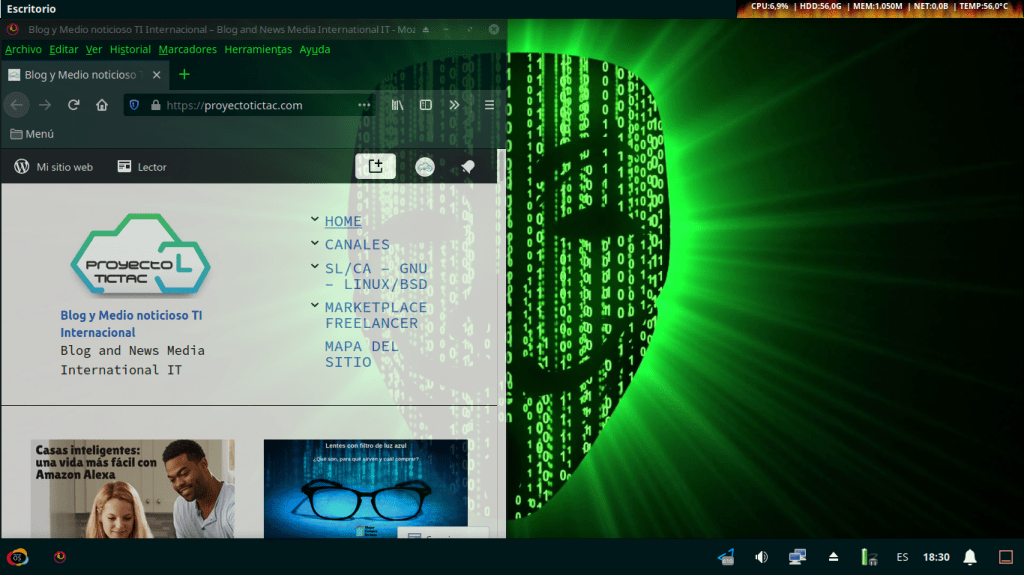Reload the current page in Firefox
Viewport: 1024px width, 575px height.
(73, 105)
